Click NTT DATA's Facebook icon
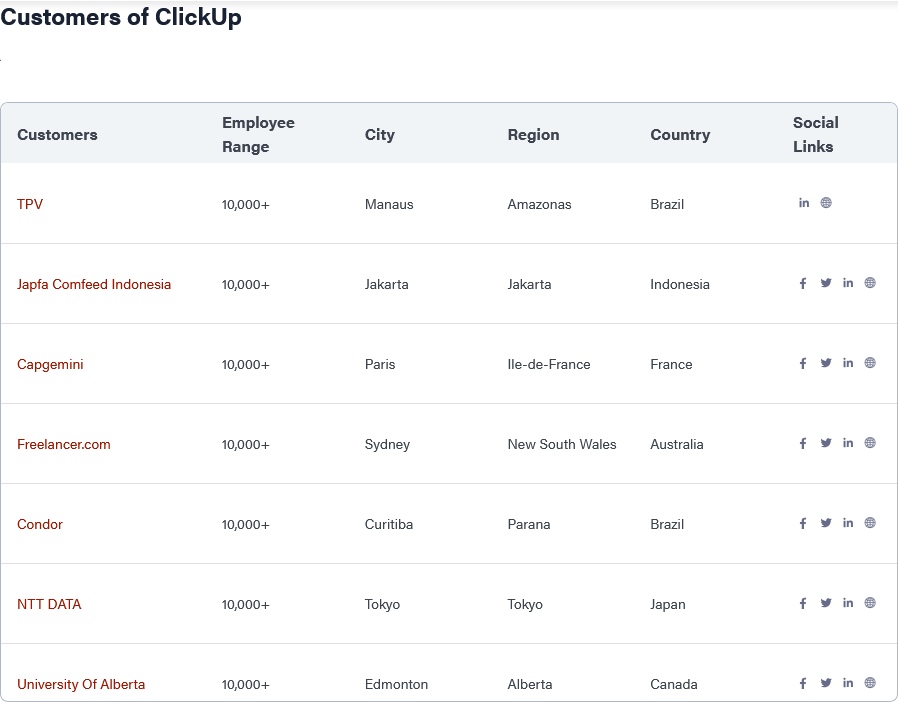This screenshot has width=898, height=702. point(803,603)
